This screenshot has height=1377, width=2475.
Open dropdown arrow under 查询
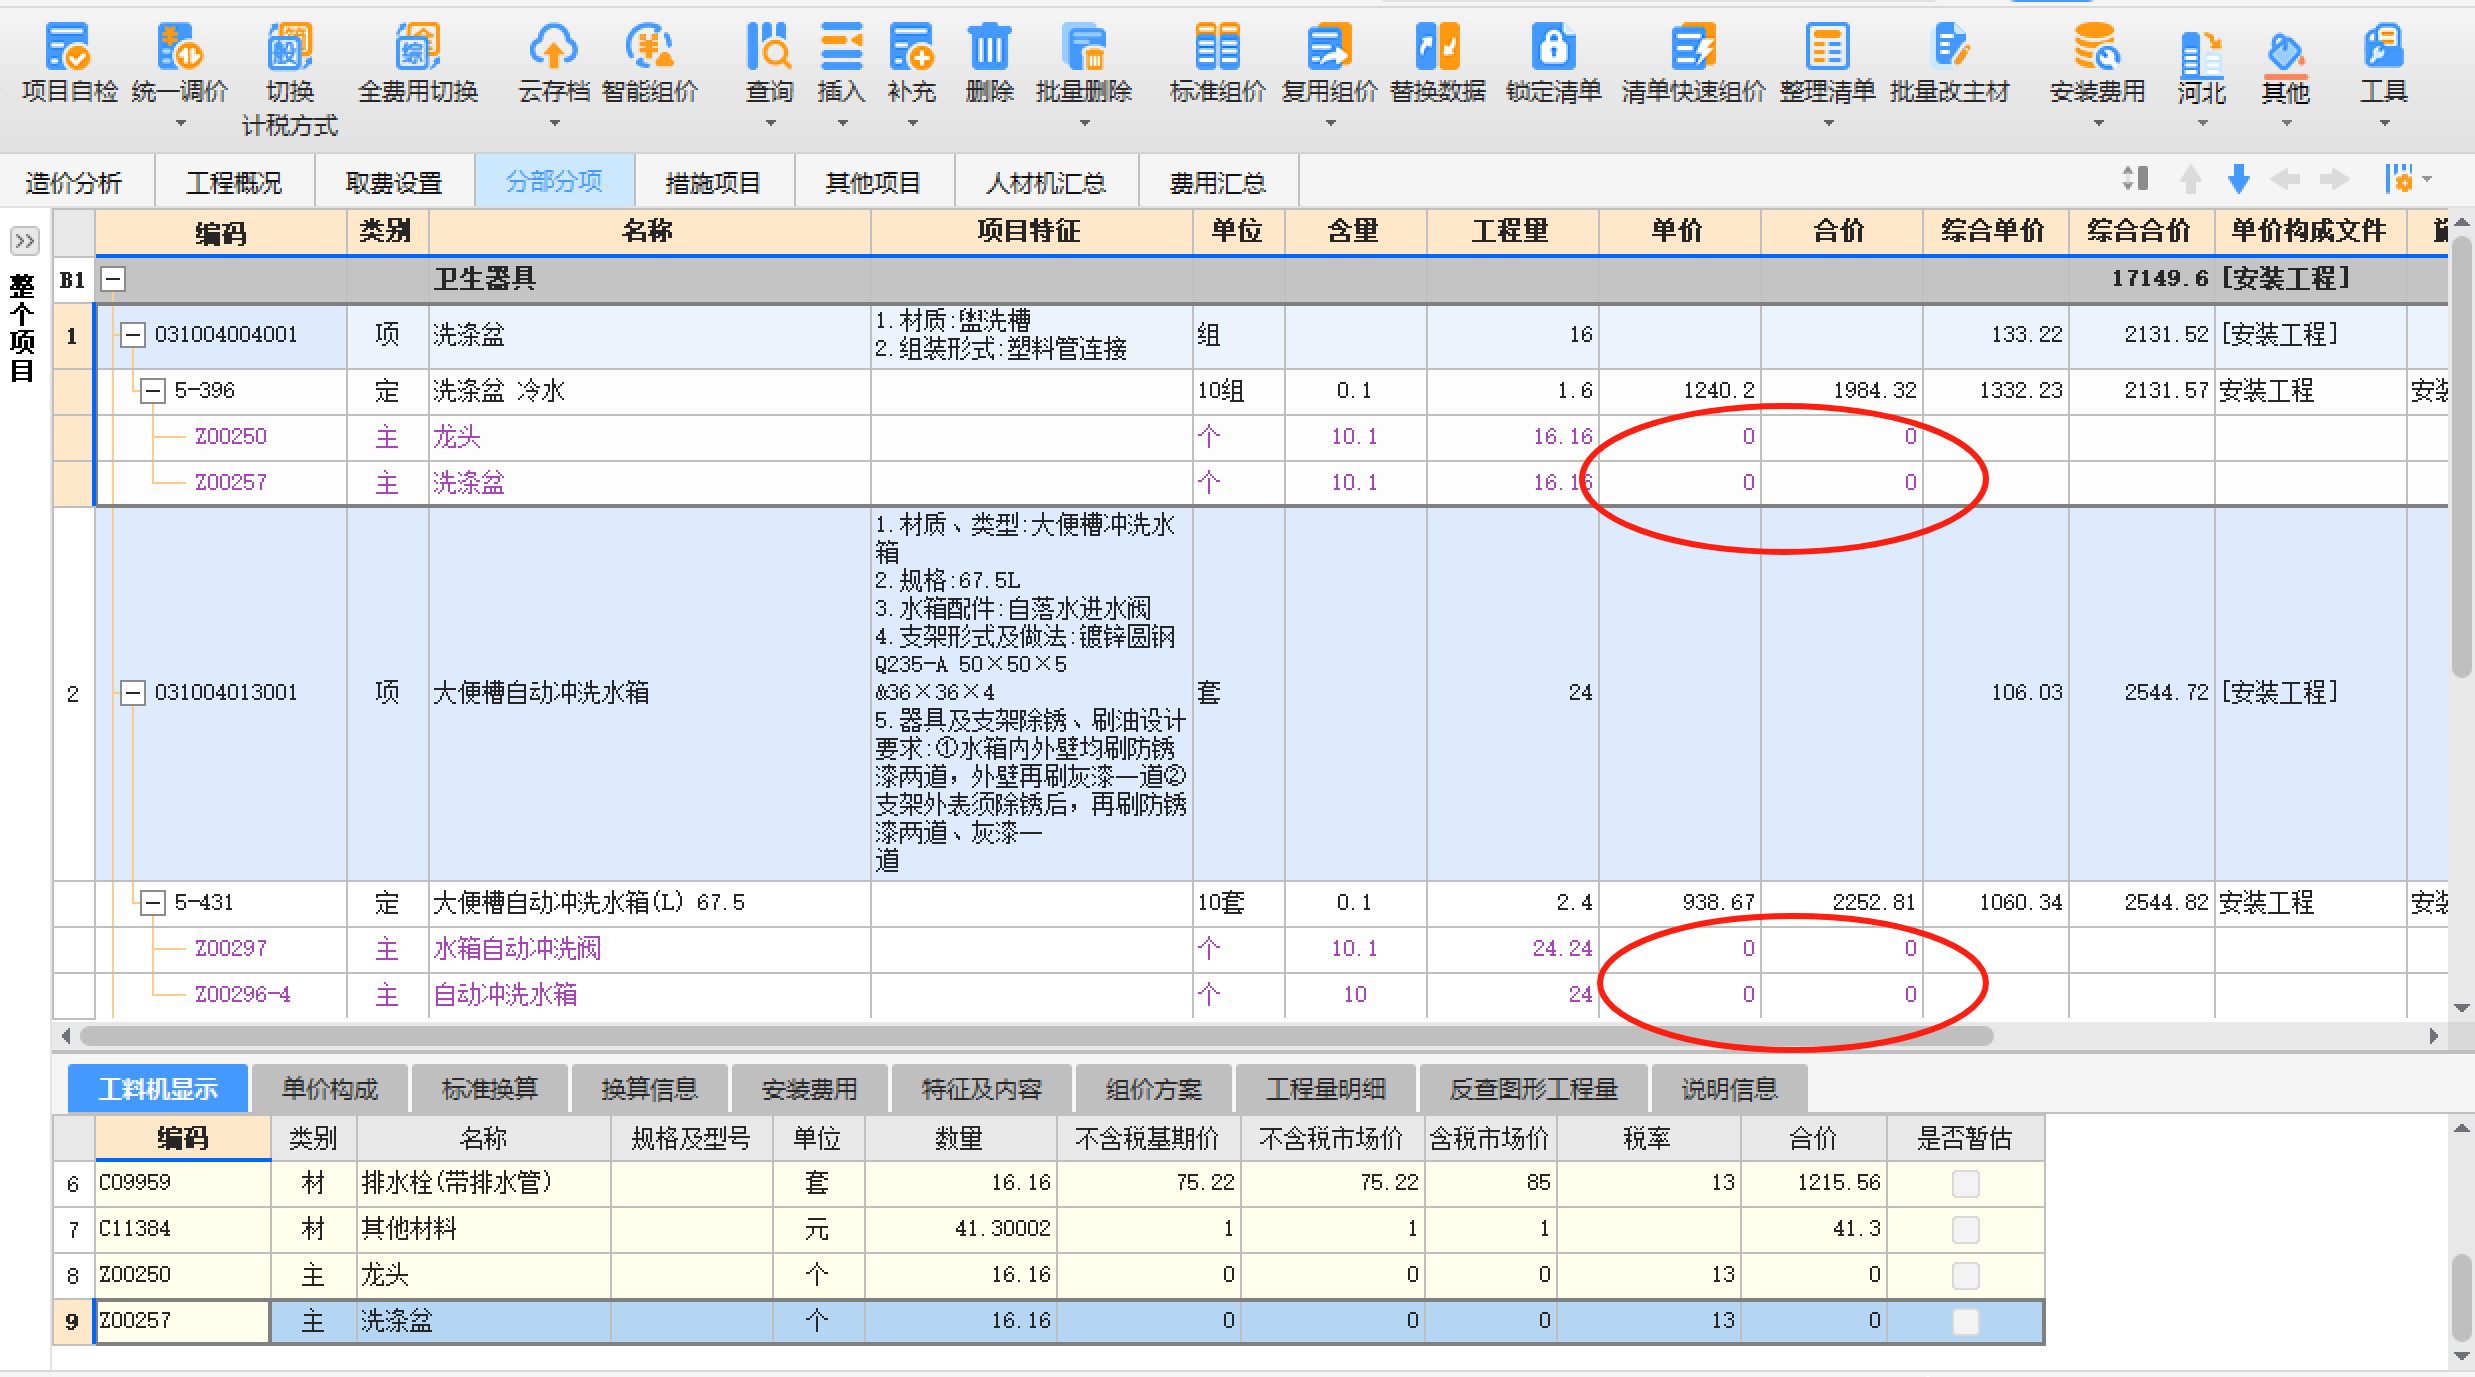coord(770,124)
